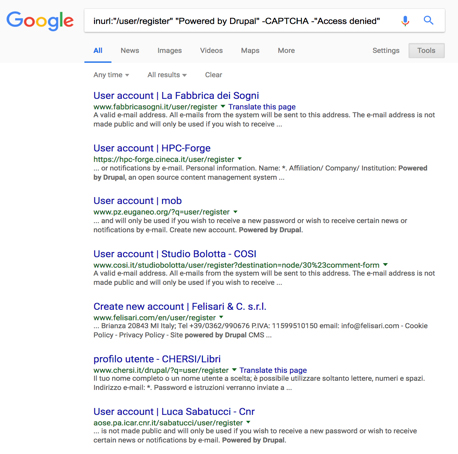The width and height of the screenshot is (458, 454).
Task: Open search Settings
Action: [386, 51]
